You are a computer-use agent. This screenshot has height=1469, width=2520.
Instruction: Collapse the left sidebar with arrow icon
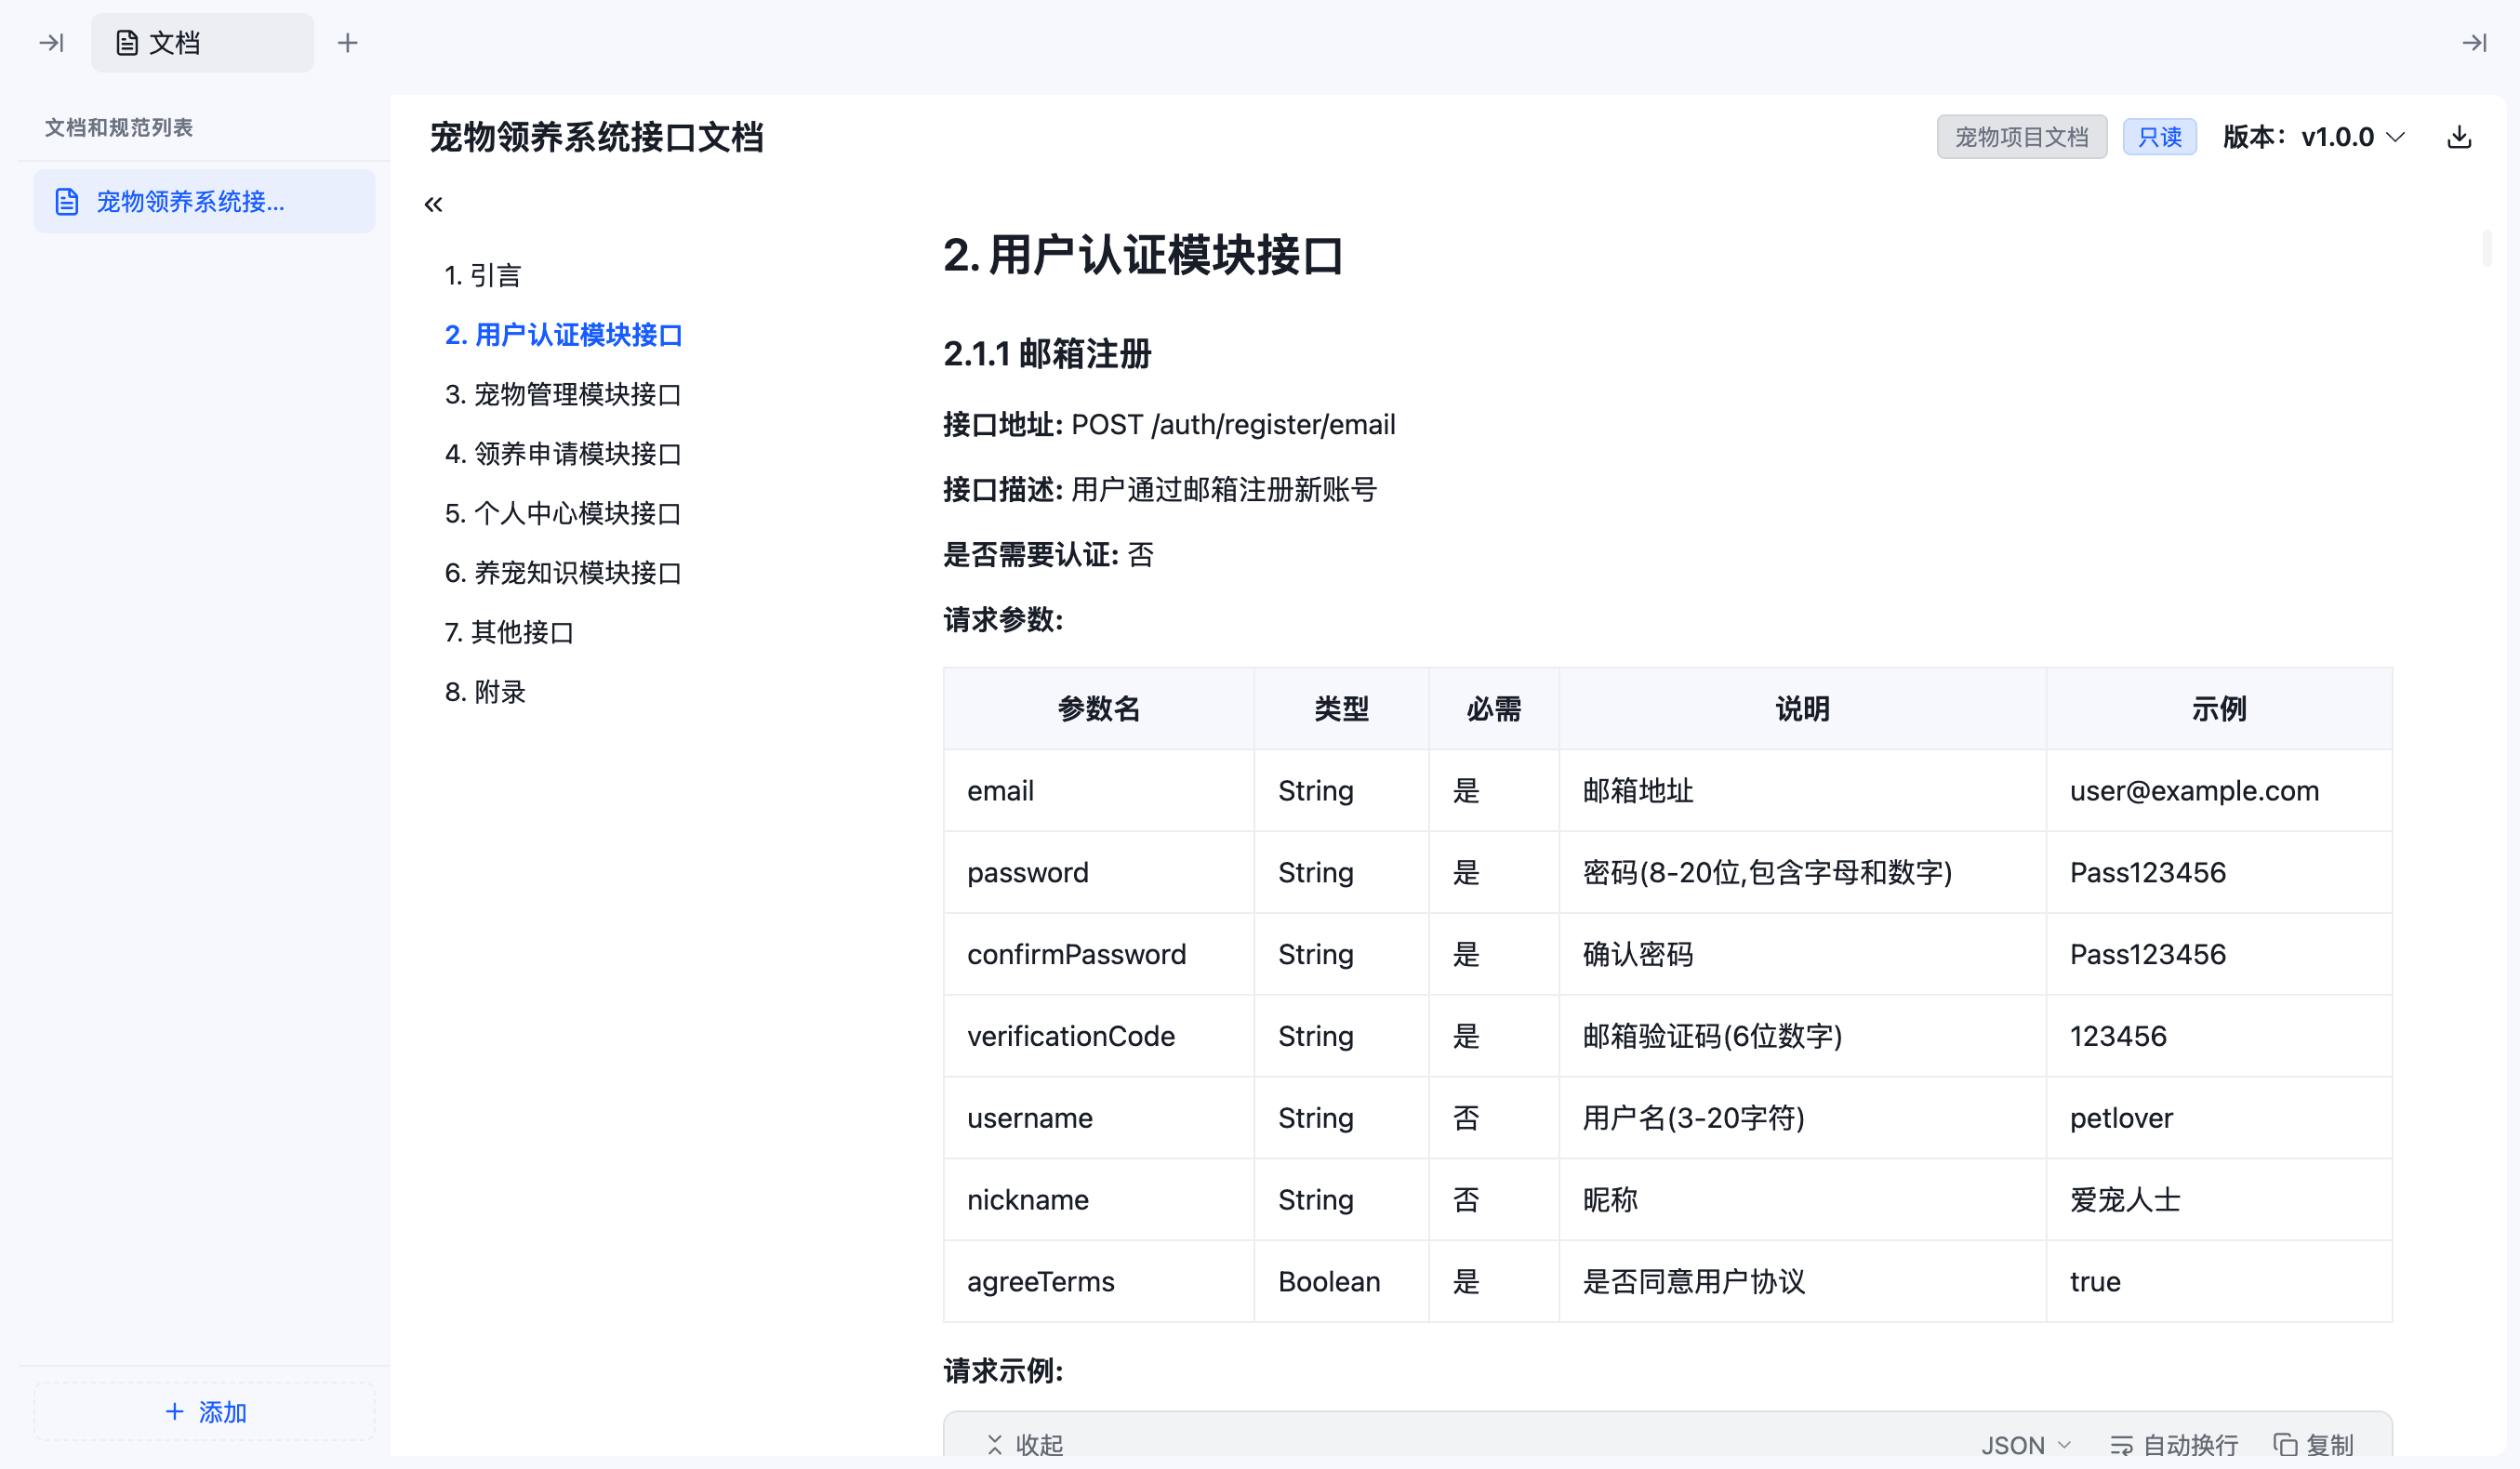(x=51, y=43)
